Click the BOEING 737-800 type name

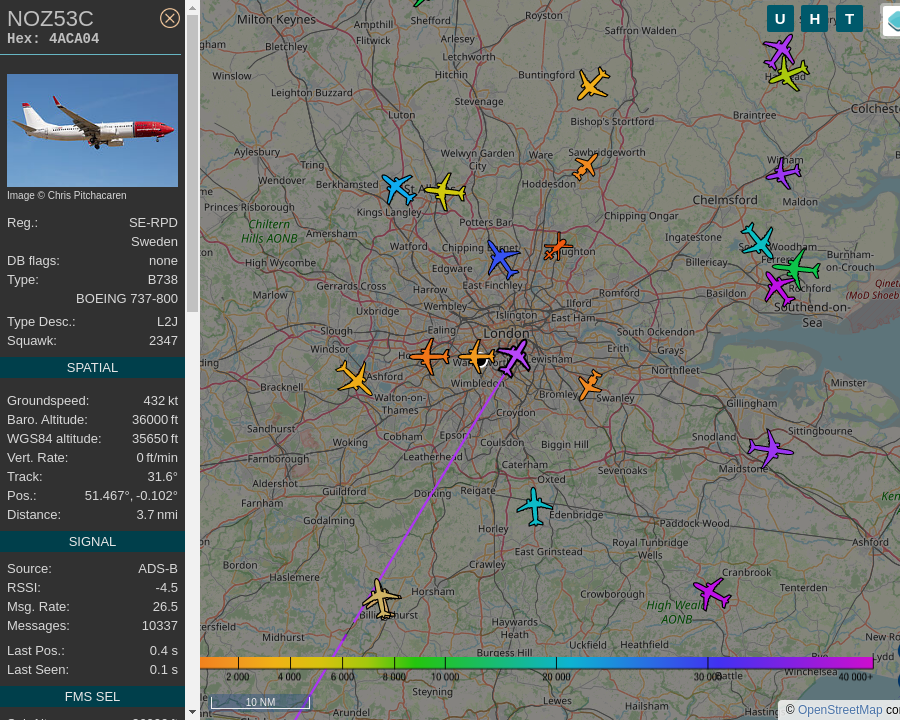click(127, 299)
